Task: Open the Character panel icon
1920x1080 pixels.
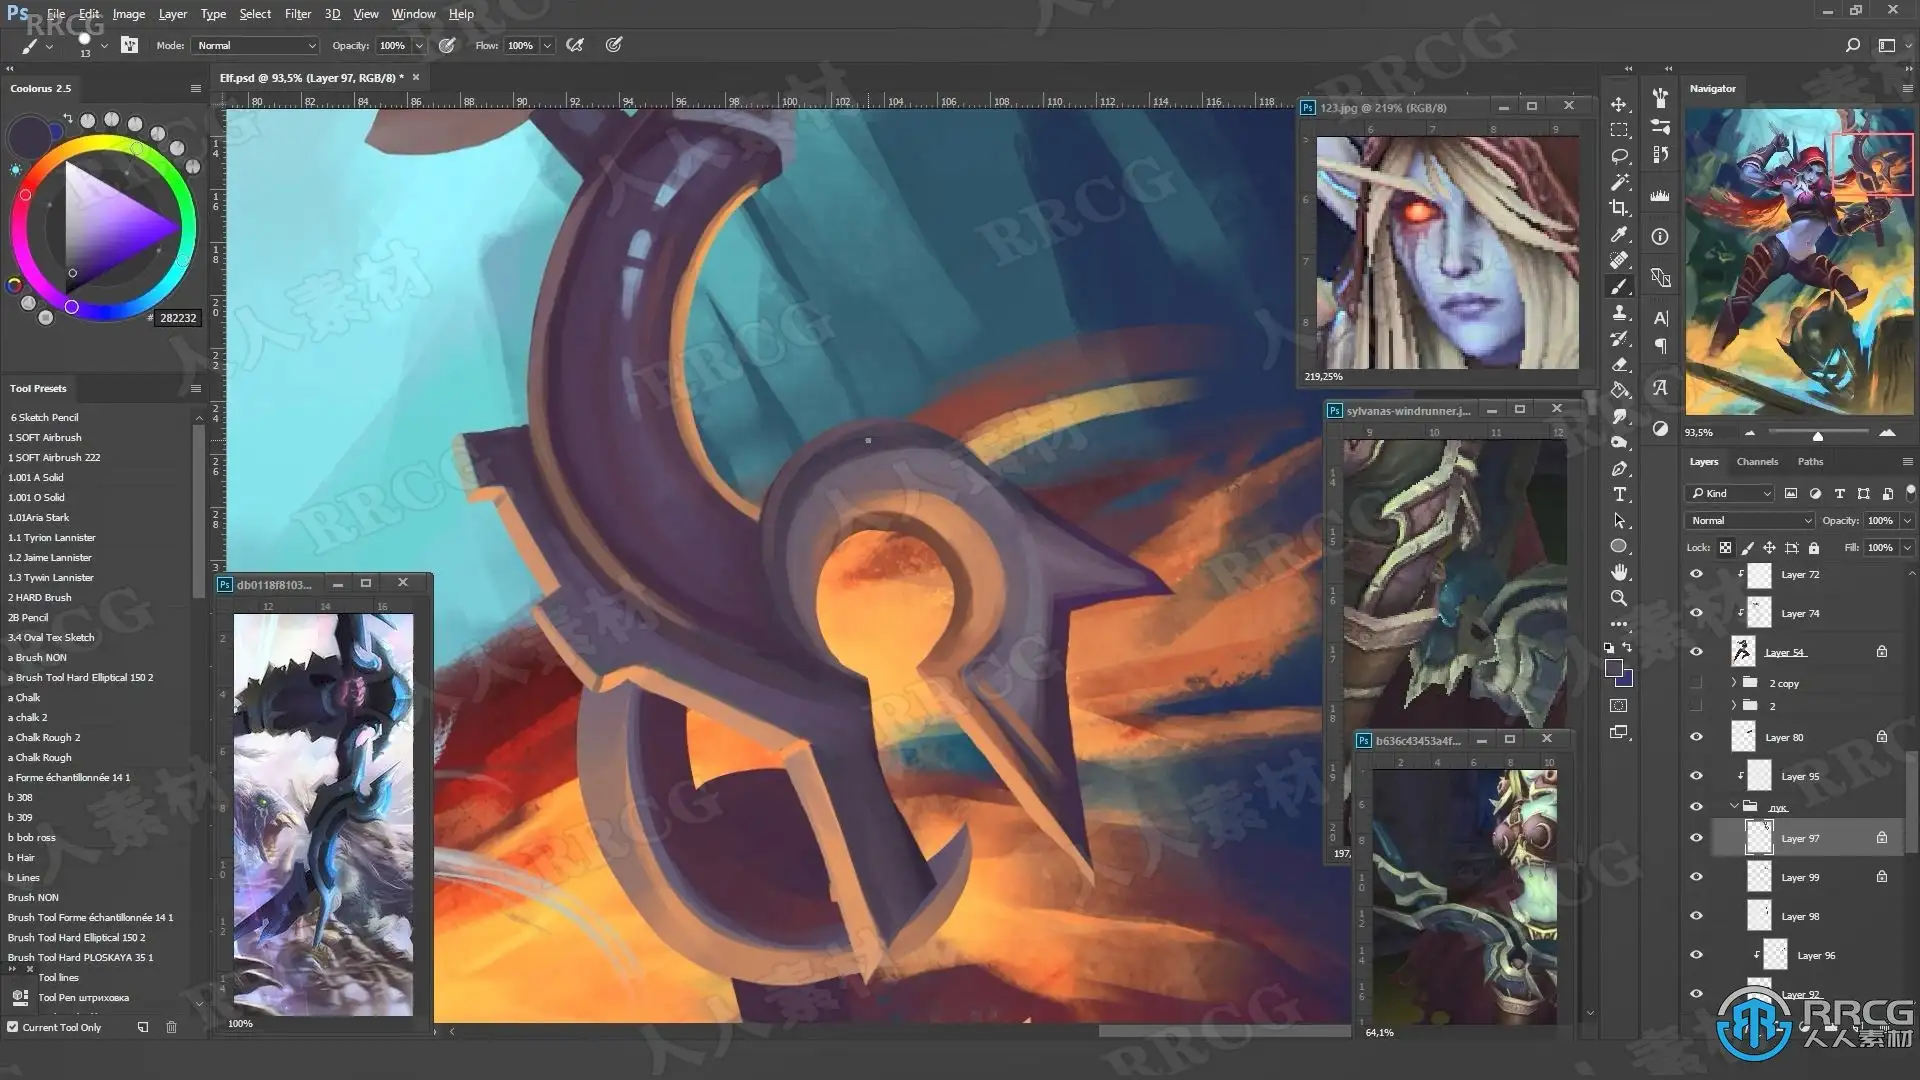Action: tap(1660, 318)
